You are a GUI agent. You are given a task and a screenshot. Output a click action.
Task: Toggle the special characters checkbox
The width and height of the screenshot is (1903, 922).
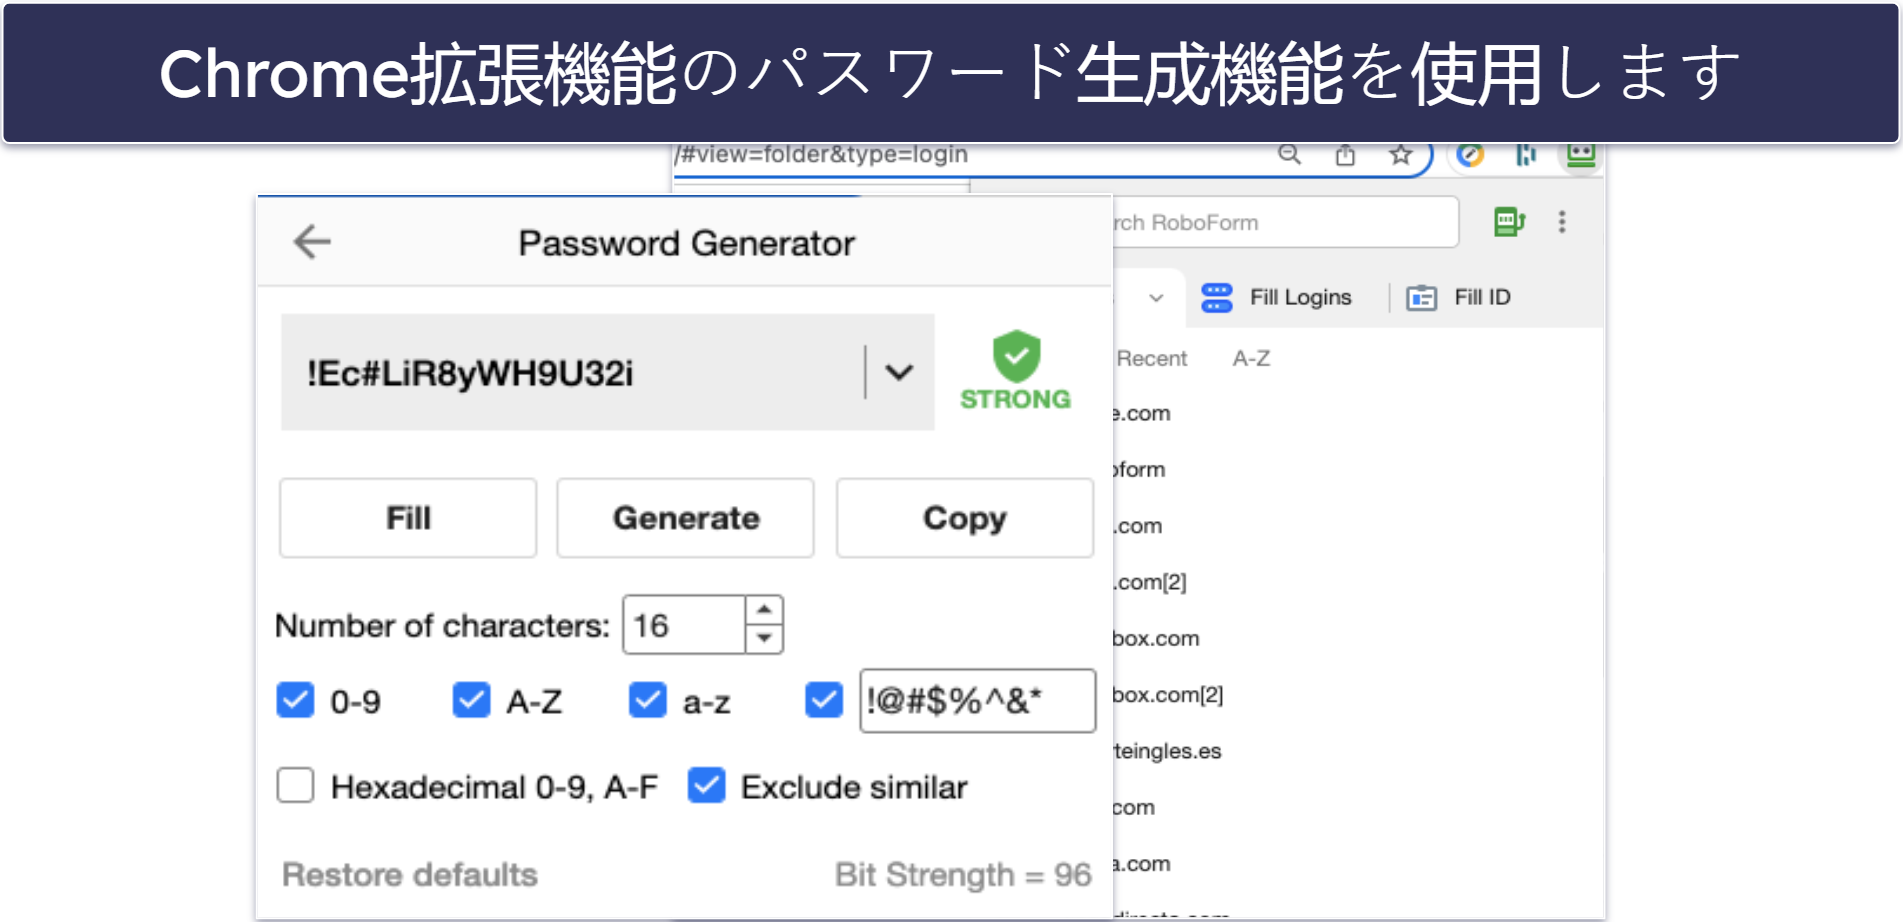824,701
